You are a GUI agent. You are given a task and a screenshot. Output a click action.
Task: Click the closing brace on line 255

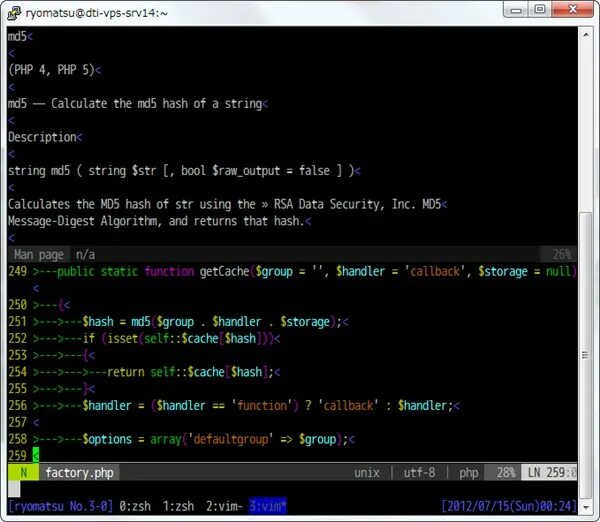pos(85,389)
